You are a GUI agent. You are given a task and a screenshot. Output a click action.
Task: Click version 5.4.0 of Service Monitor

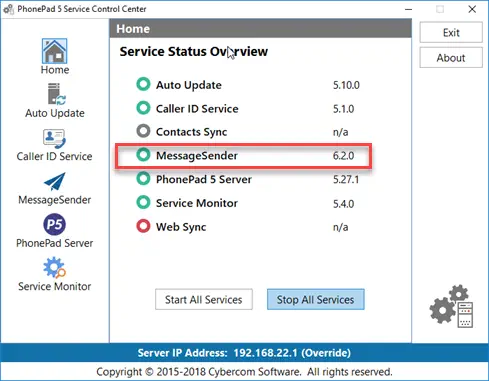(x=343, y=204)
